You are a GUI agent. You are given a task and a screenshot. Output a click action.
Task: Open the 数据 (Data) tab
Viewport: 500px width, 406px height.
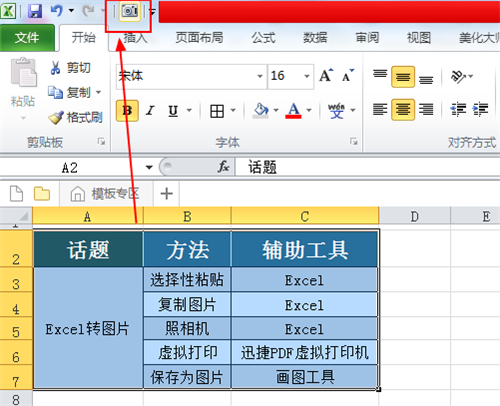click(x=315, y=38)
